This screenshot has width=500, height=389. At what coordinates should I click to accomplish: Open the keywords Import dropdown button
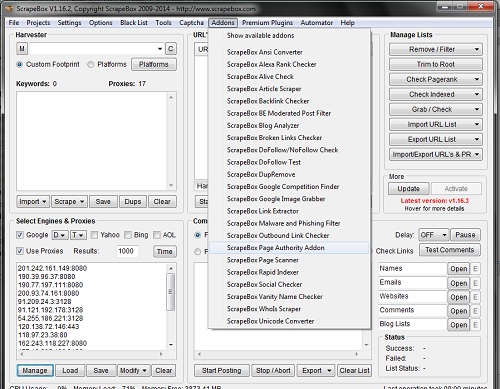pyautogui.click(x=33, y=202)
